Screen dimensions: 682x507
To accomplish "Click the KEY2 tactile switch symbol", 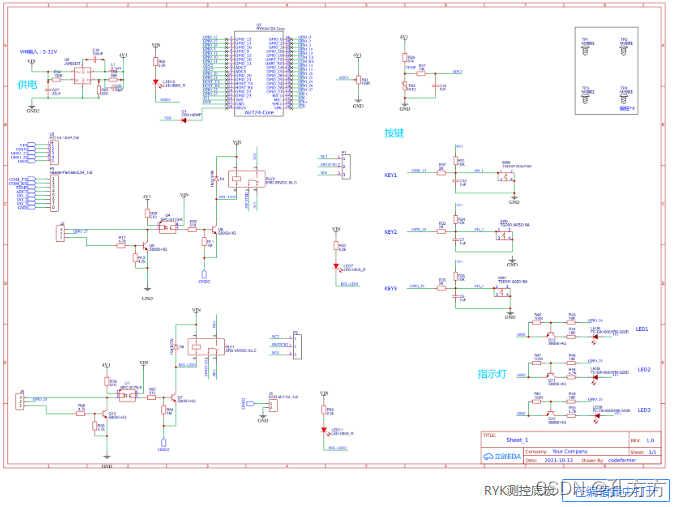I will (x=505, y=235).
